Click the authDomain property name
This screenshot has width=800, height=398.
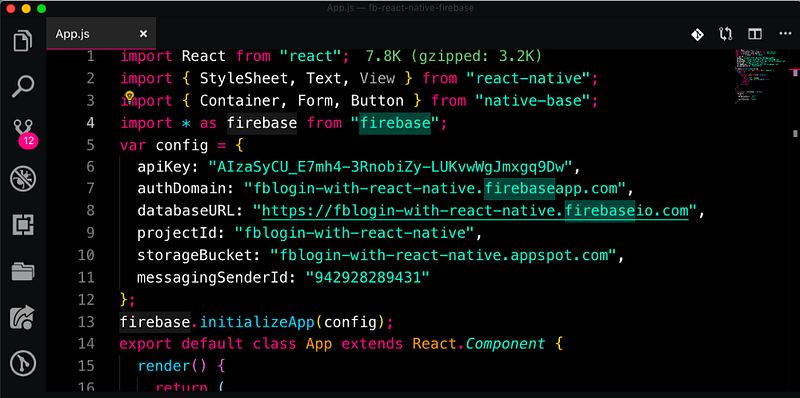tap(182, 188)
